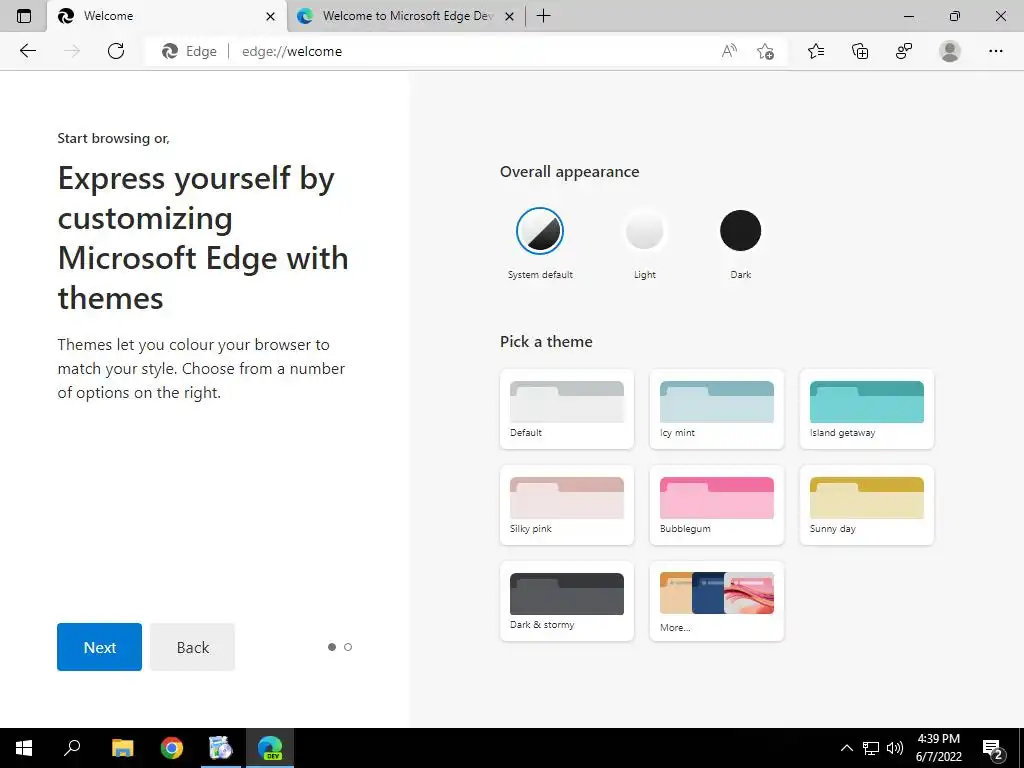Screen dimensions: 1024x768
Task: Switch to the Welcome tab
Action: 167,16
